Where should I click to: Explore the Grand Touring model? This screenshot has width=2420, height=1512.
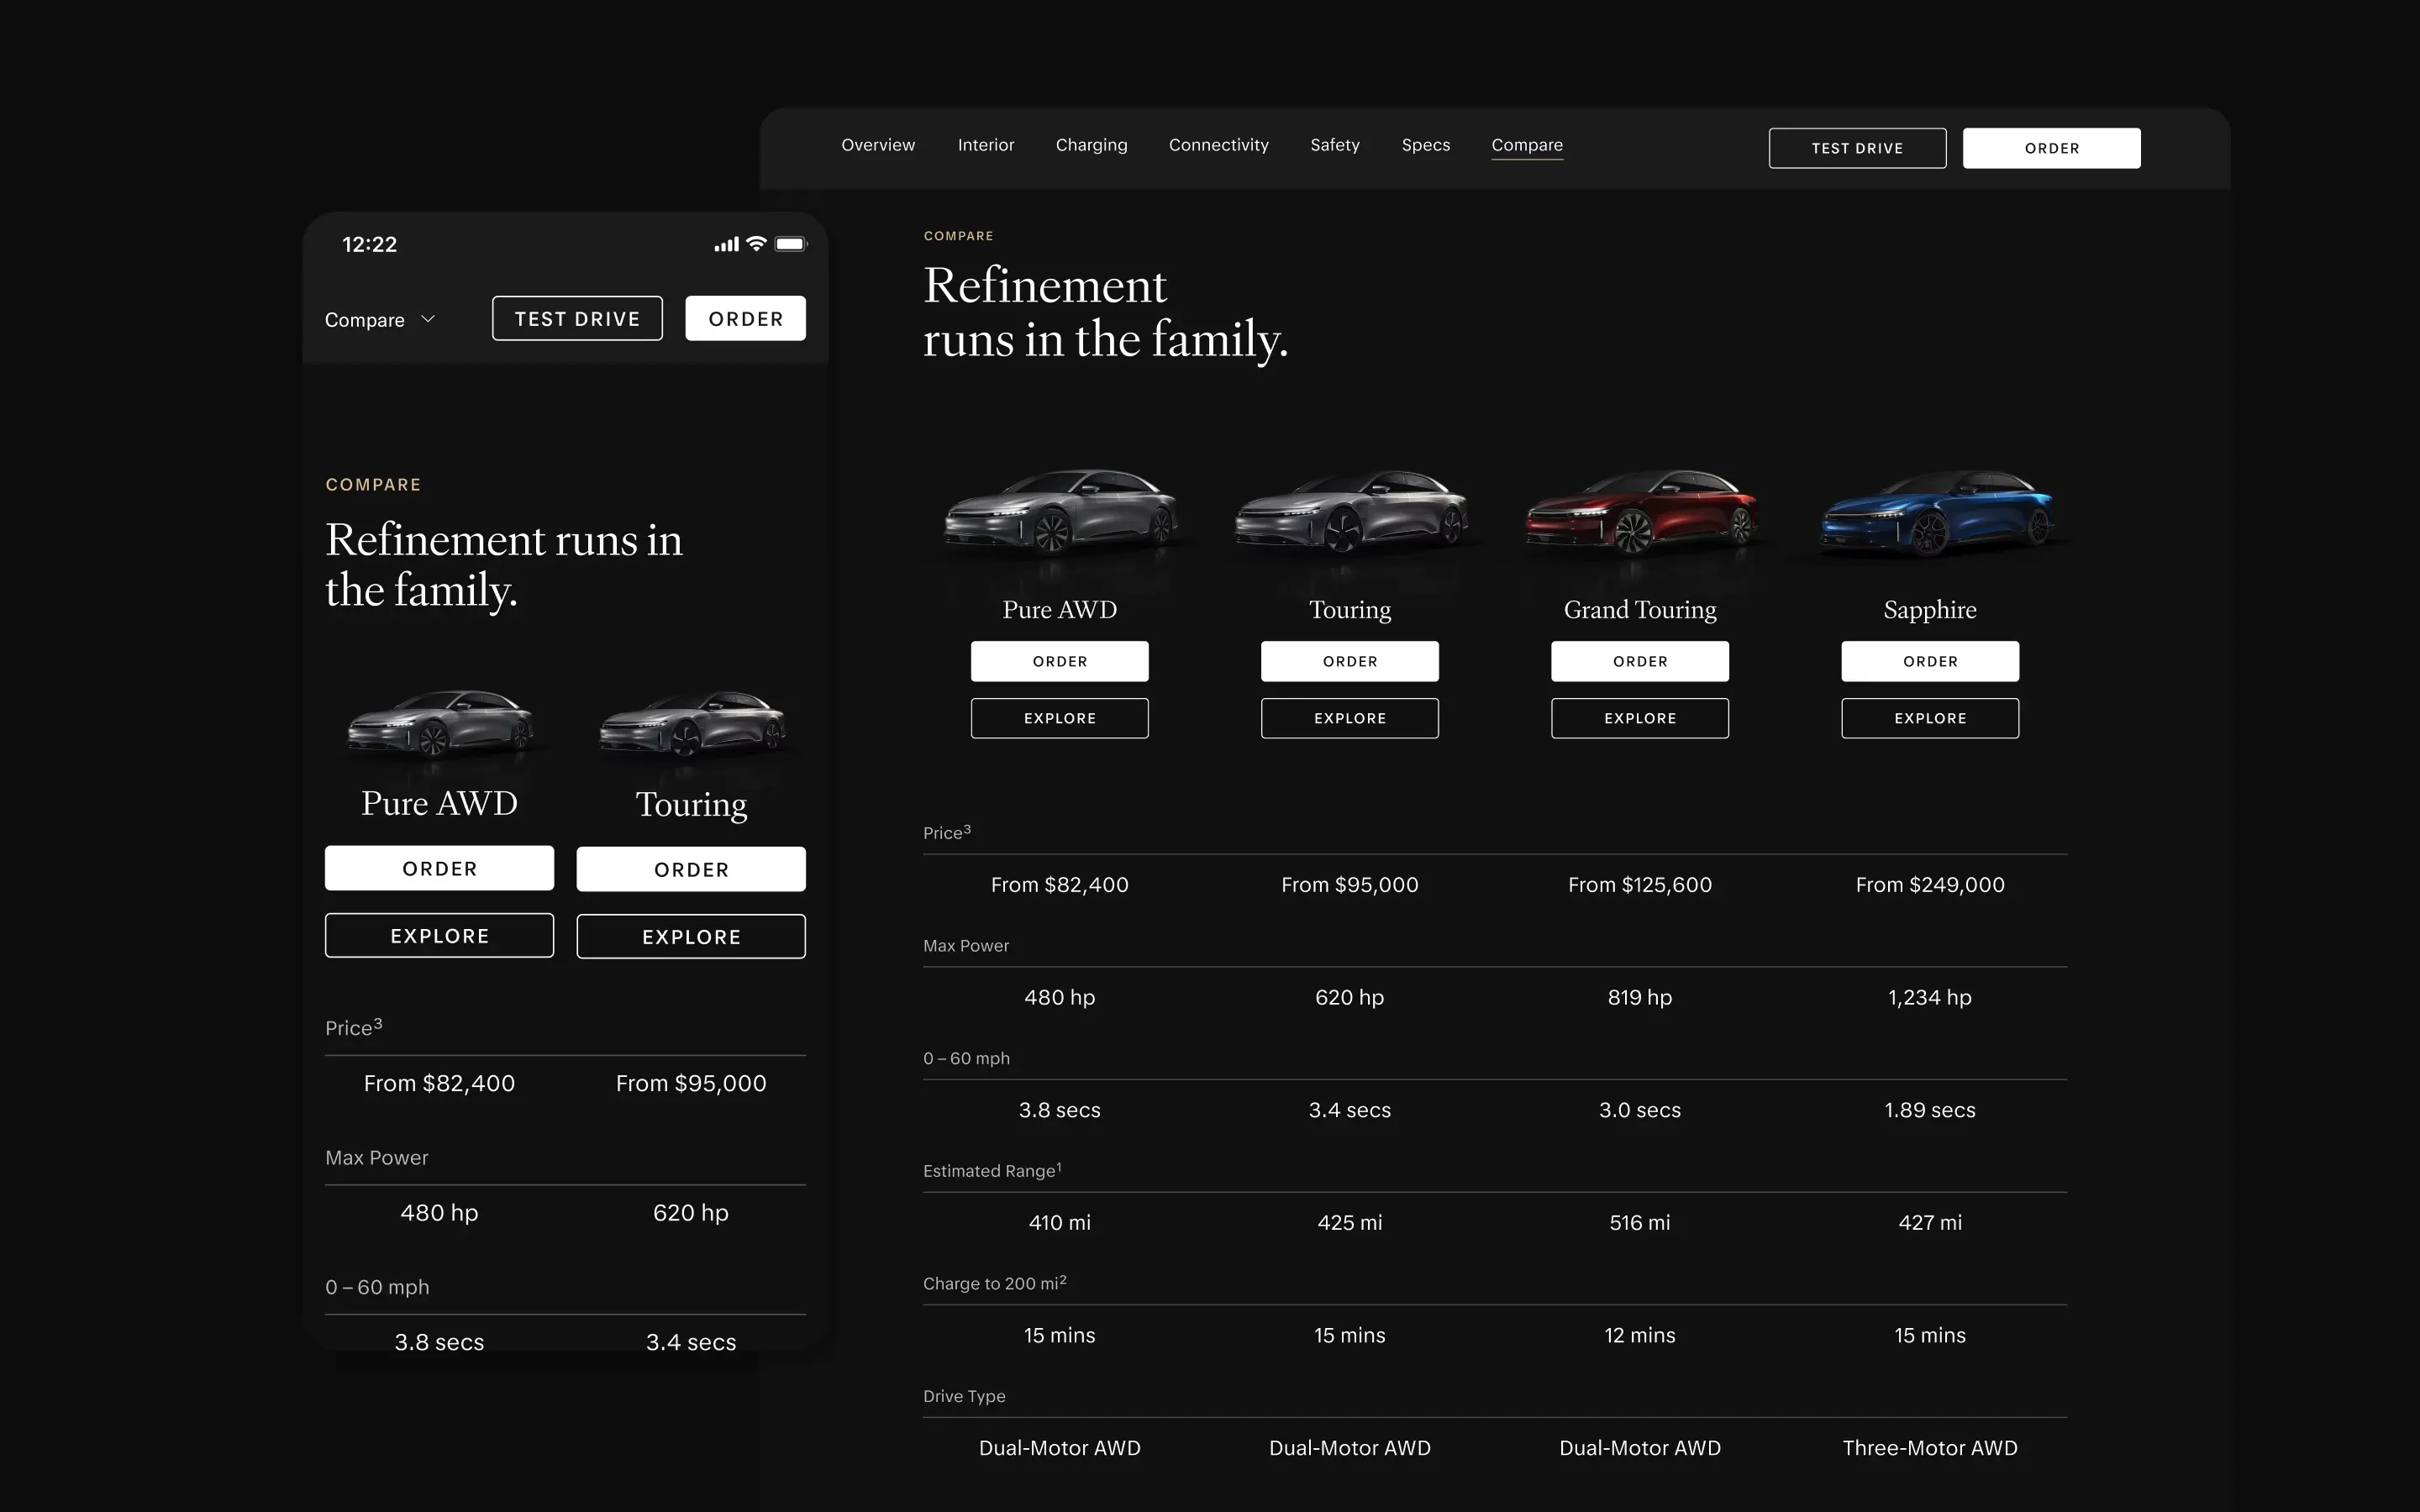pyautogui.click(x=1640, y=718)
